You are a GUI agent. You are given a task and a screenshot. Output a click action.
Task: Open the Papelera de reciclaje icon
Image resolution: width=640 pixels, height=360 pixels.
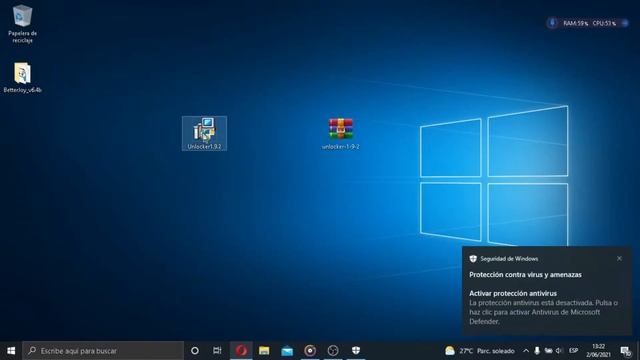[x=22, y=24]
